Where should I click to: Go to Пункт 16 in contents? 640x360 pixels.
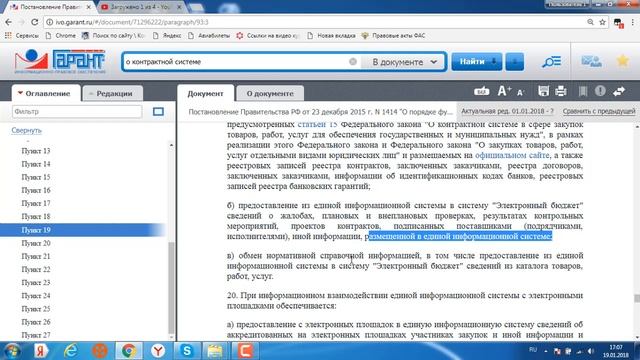36,190
